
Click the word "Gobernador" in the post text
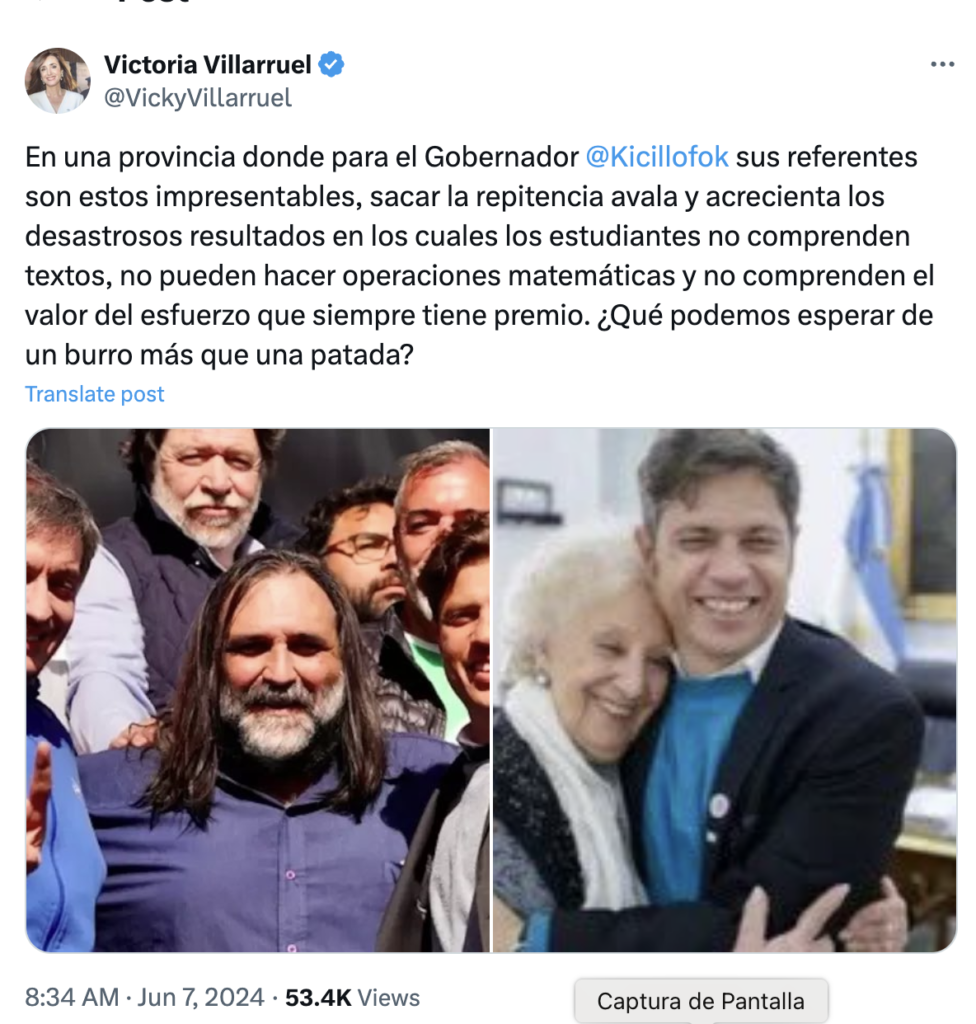coord(501,157)
